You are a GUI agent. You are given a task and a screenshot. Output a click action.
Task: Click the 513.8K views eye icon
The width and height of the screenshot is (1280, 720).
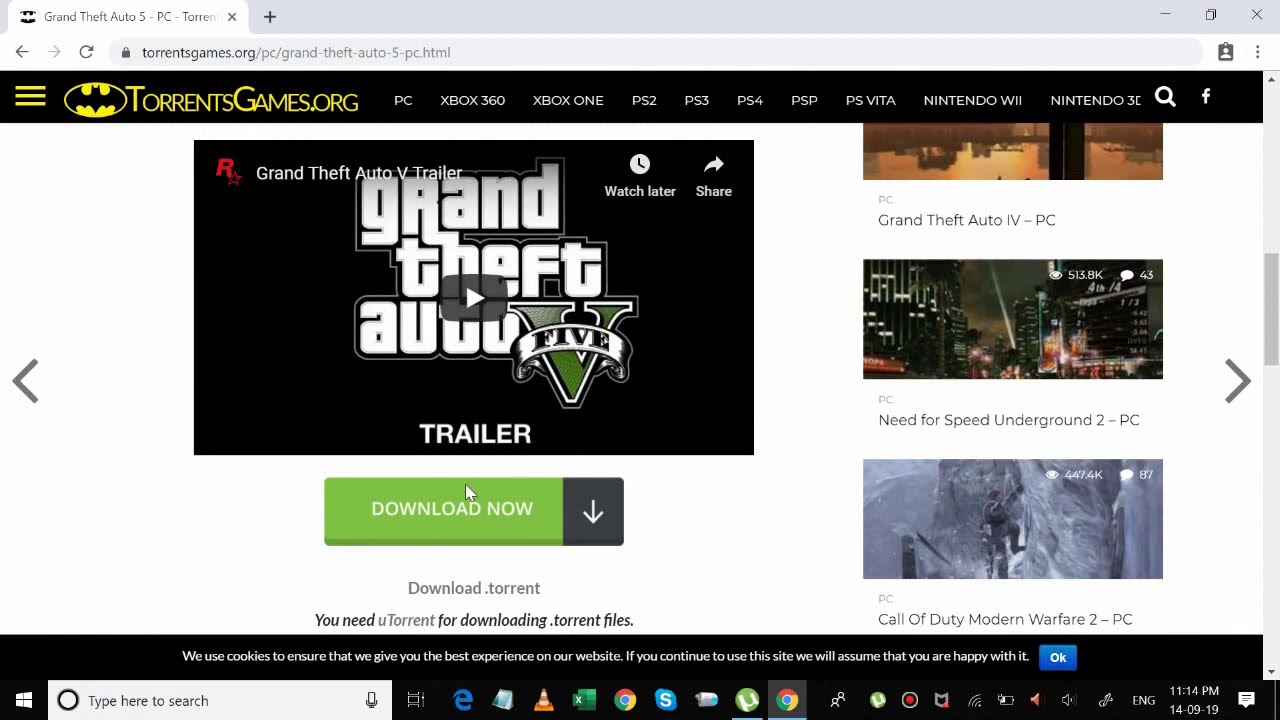coord(1055,275)
